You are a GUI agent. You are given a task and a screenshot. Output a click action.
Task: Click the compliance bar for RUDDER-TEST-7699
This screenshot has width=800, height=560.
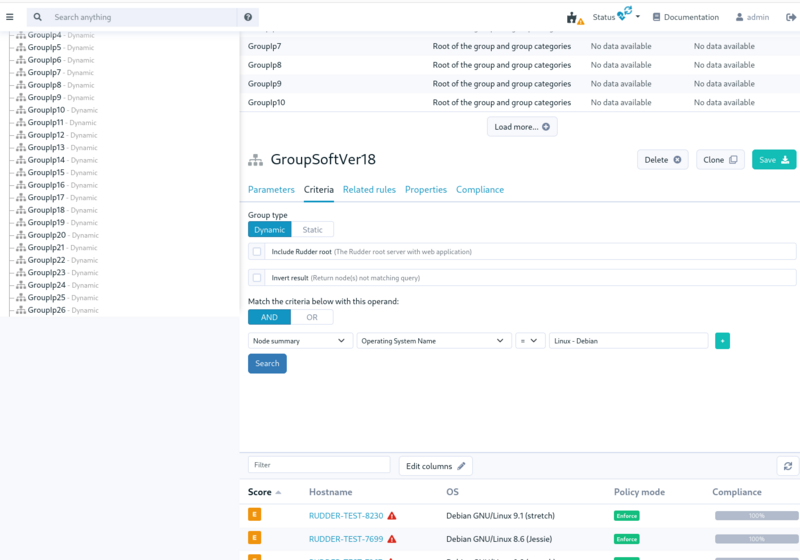pyautogui.click(x=757, y=539)
